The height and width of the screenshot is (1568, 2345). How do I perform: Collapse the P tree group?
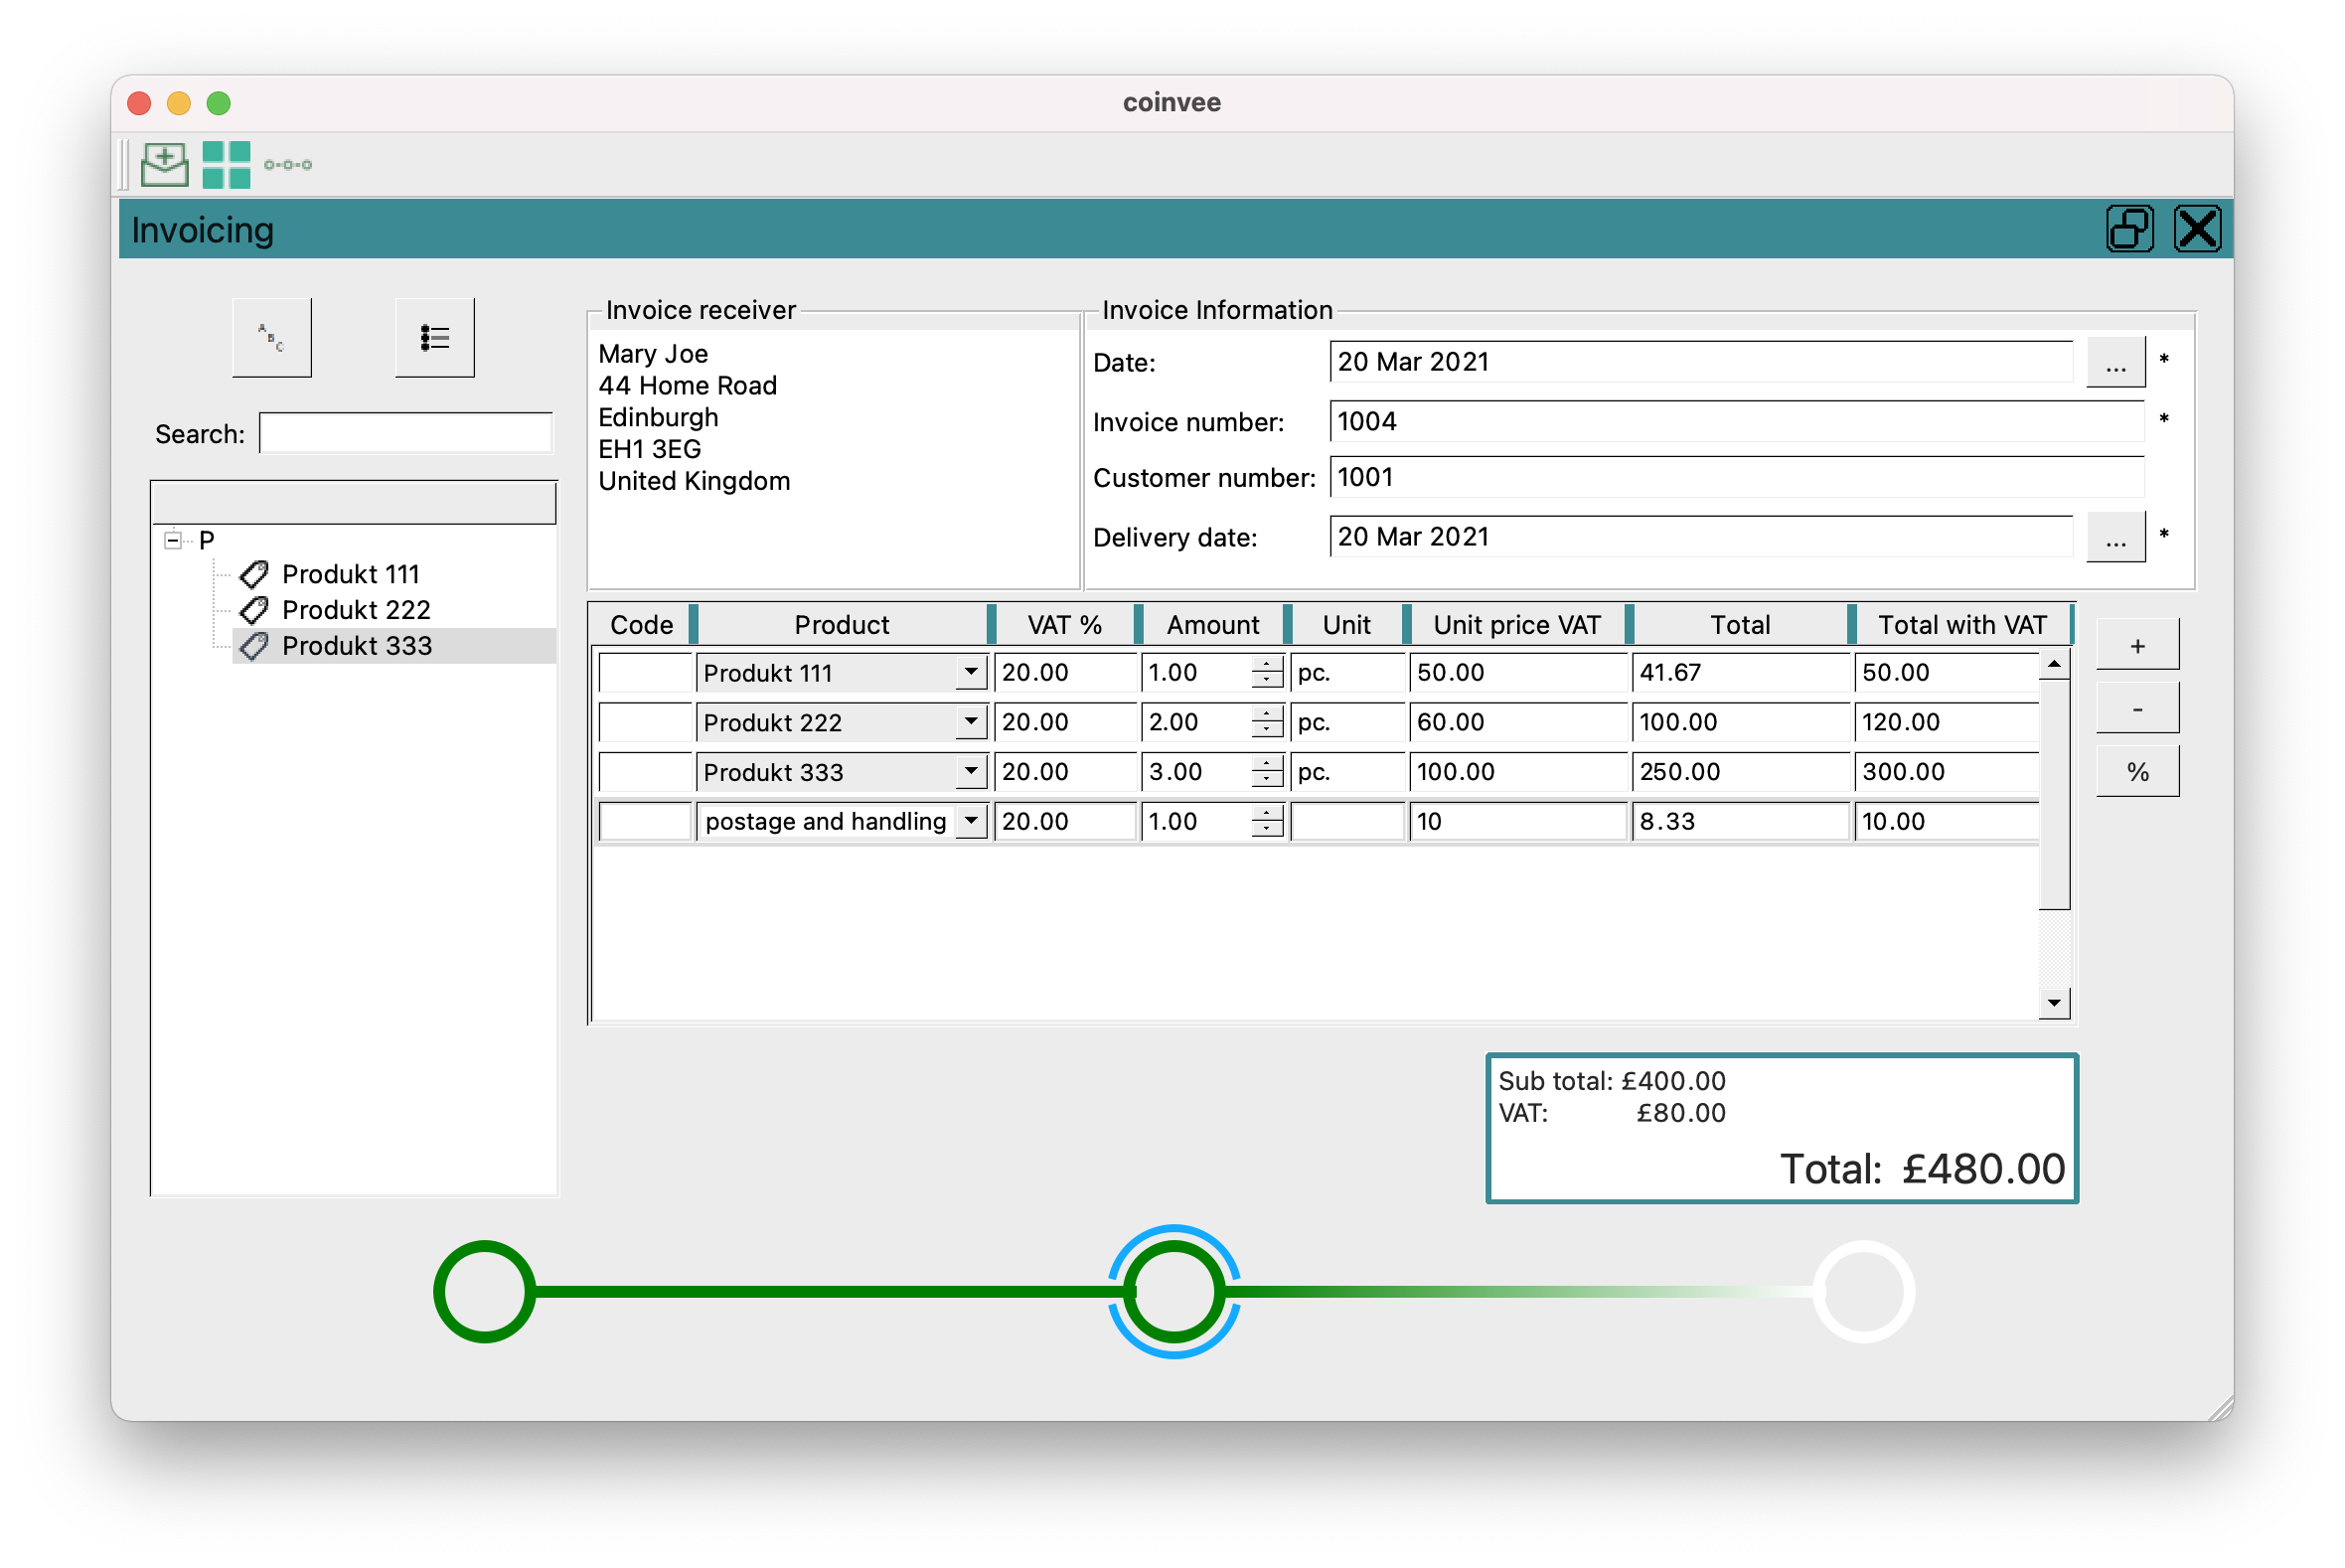(173, 540)
